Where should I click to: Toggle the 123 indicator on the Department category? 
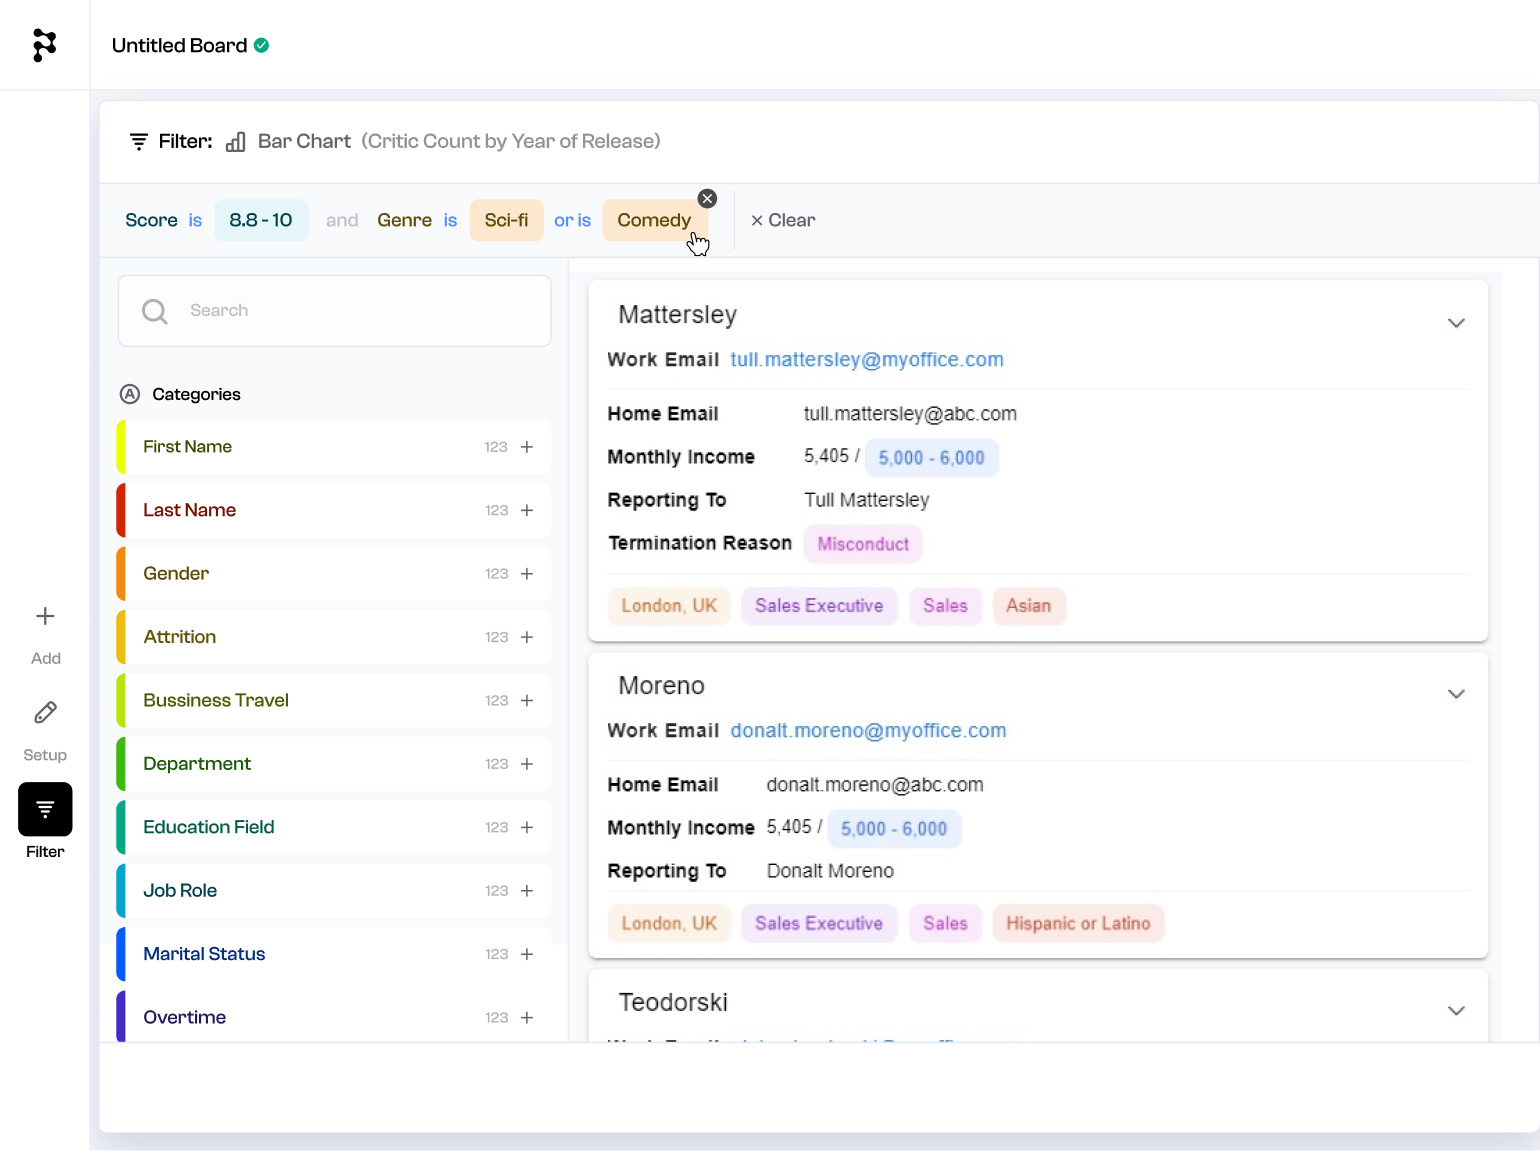click(496, 764)
